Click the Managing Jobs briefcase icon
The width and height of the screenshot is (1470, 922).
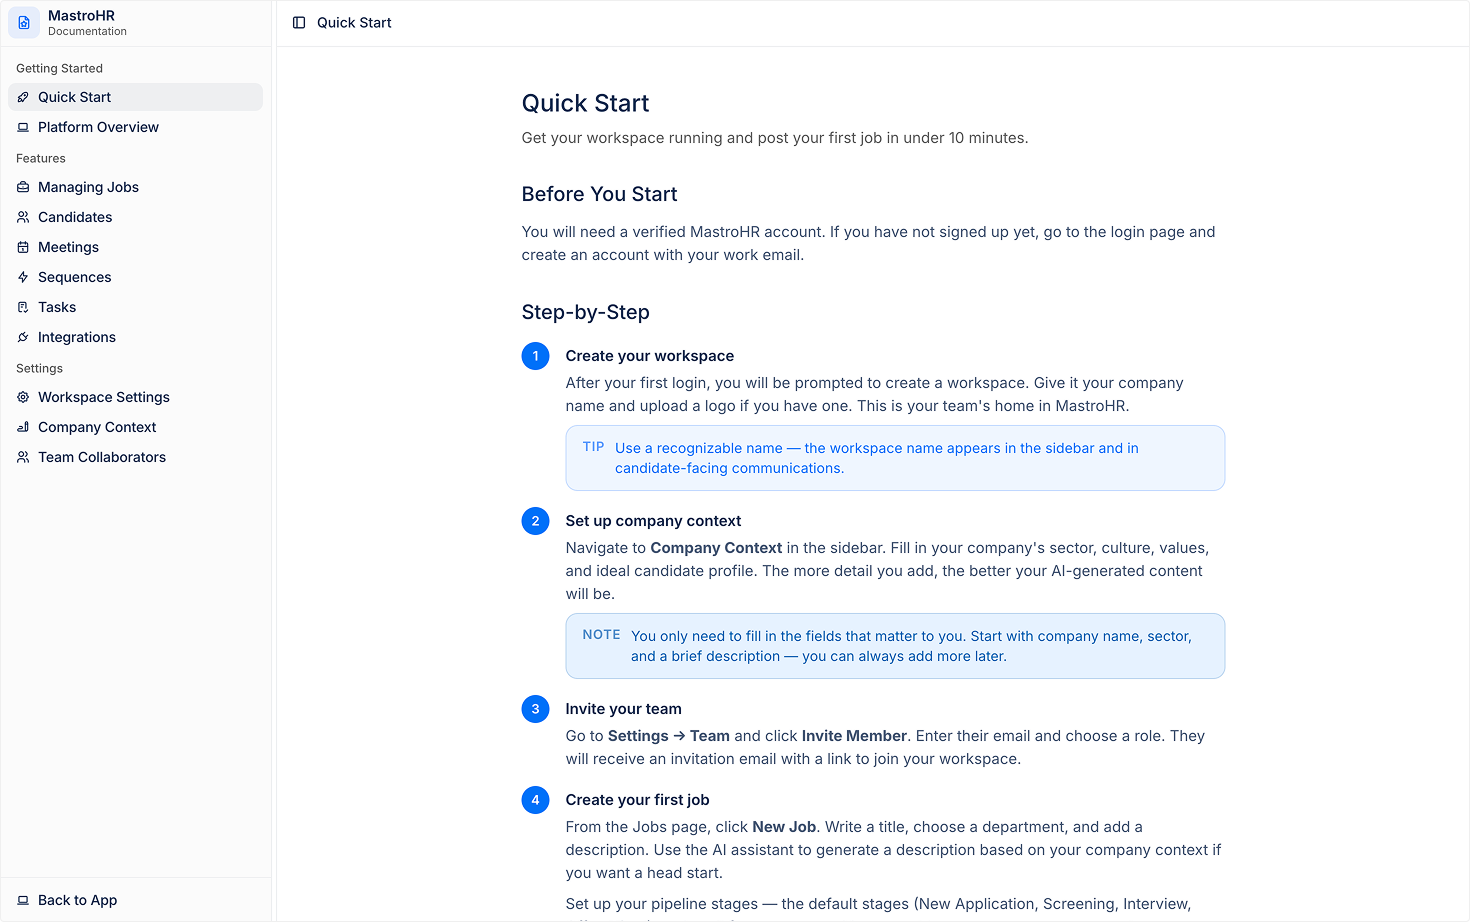pyautogui.click(x=23, y=187)
